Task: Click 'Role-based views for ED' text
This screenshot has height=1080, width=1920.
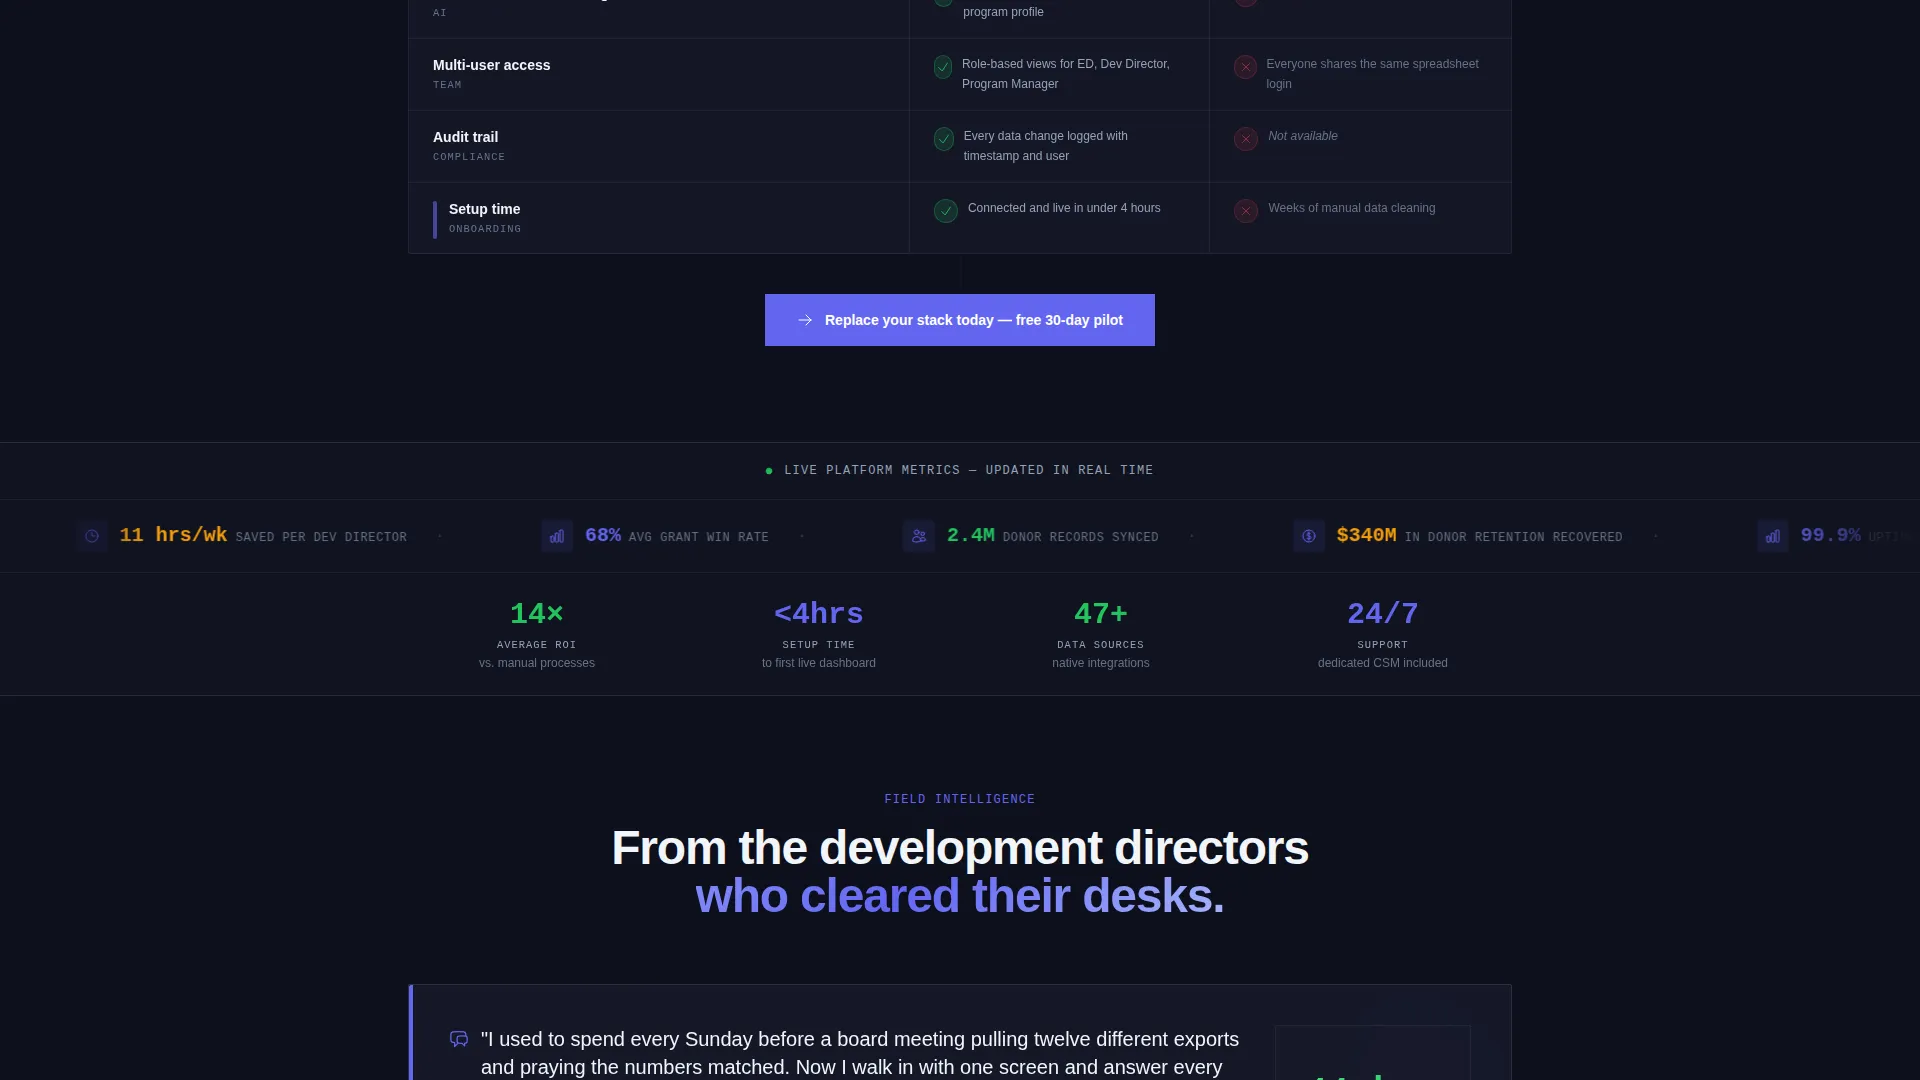Action: (1066, 74)
